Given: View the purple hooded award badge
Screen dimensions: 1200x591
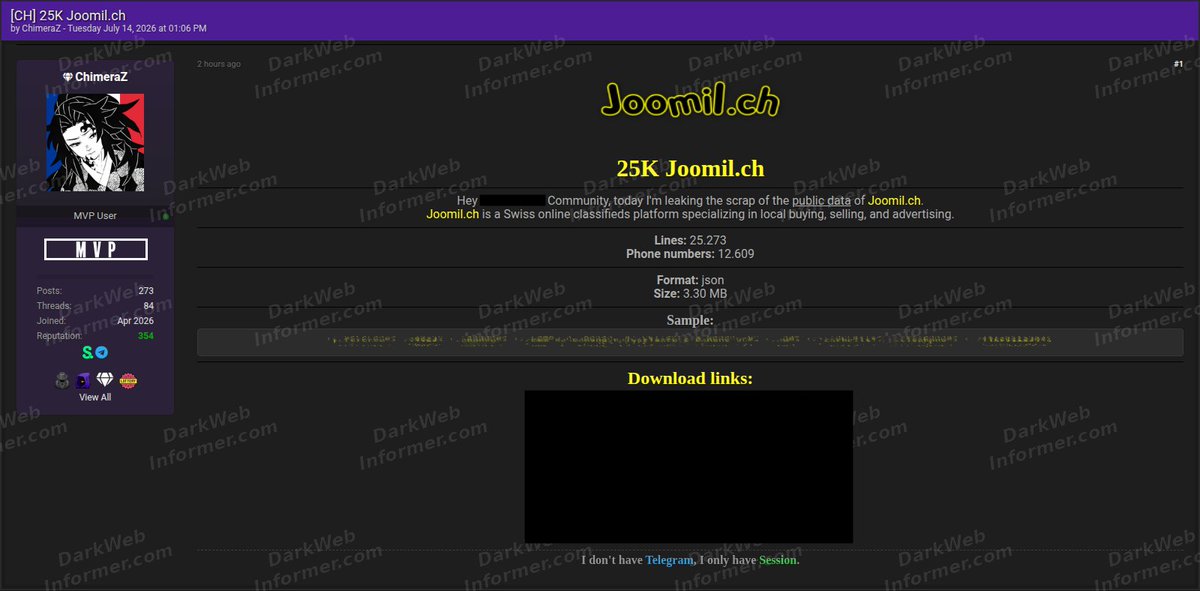Looking at the screenshot, I should (x=84, y=380).
